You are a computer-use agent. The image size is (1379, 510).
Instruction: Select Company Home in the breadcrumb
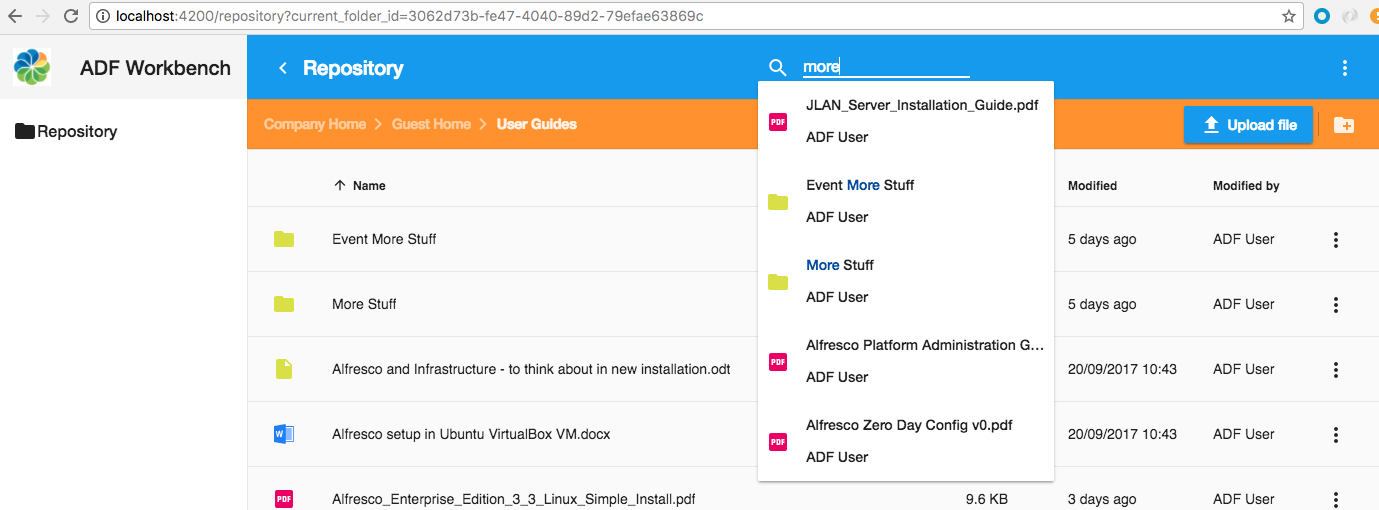315,124
